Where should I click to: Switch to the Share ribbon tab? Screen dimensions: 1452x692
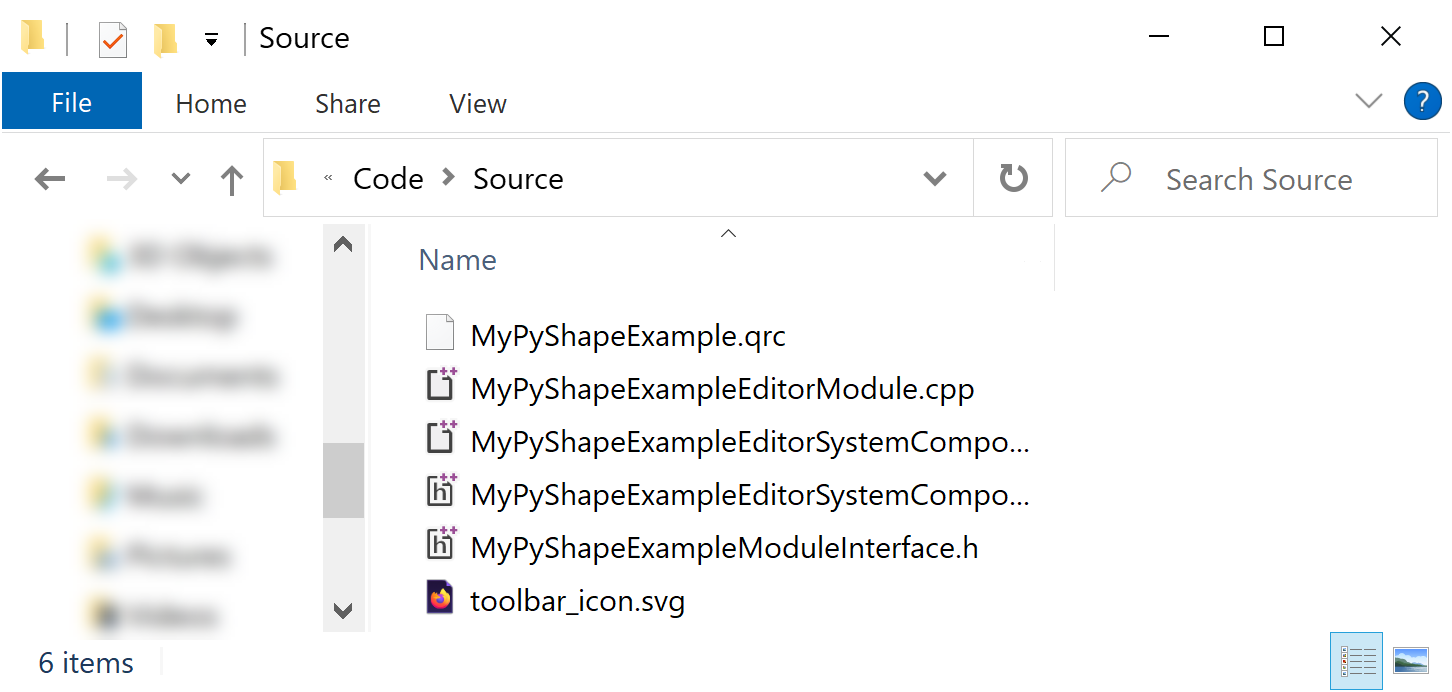[347, 104]
